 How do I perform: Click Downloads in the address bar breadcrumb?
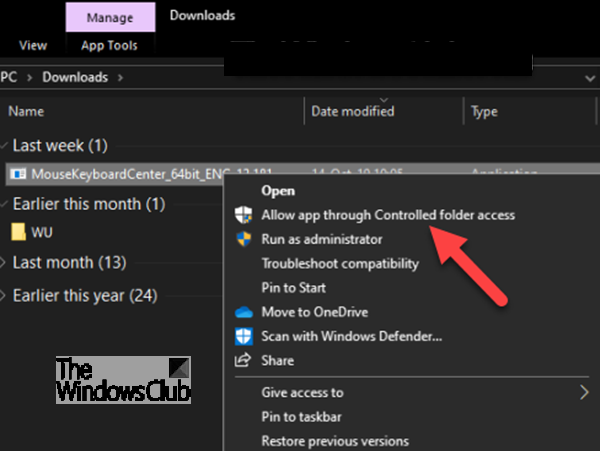point(75,77)
